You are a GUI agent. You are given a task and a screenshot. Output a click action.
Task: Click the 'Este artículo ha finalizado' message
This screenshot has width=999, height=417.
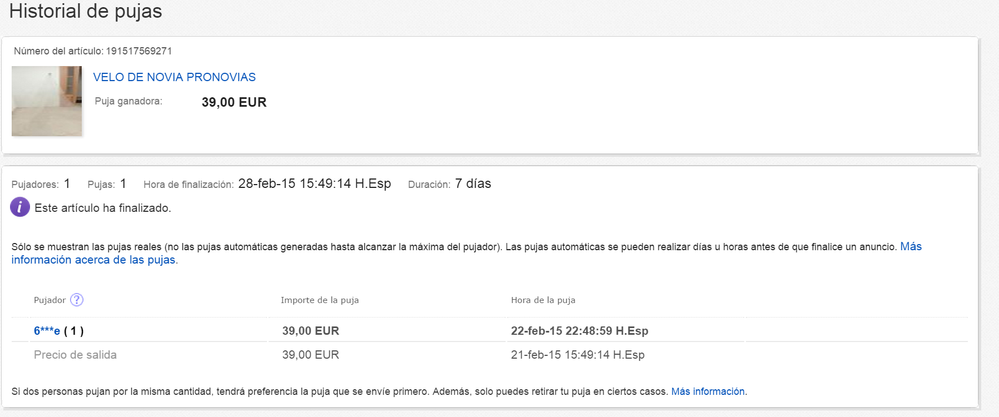103,208
